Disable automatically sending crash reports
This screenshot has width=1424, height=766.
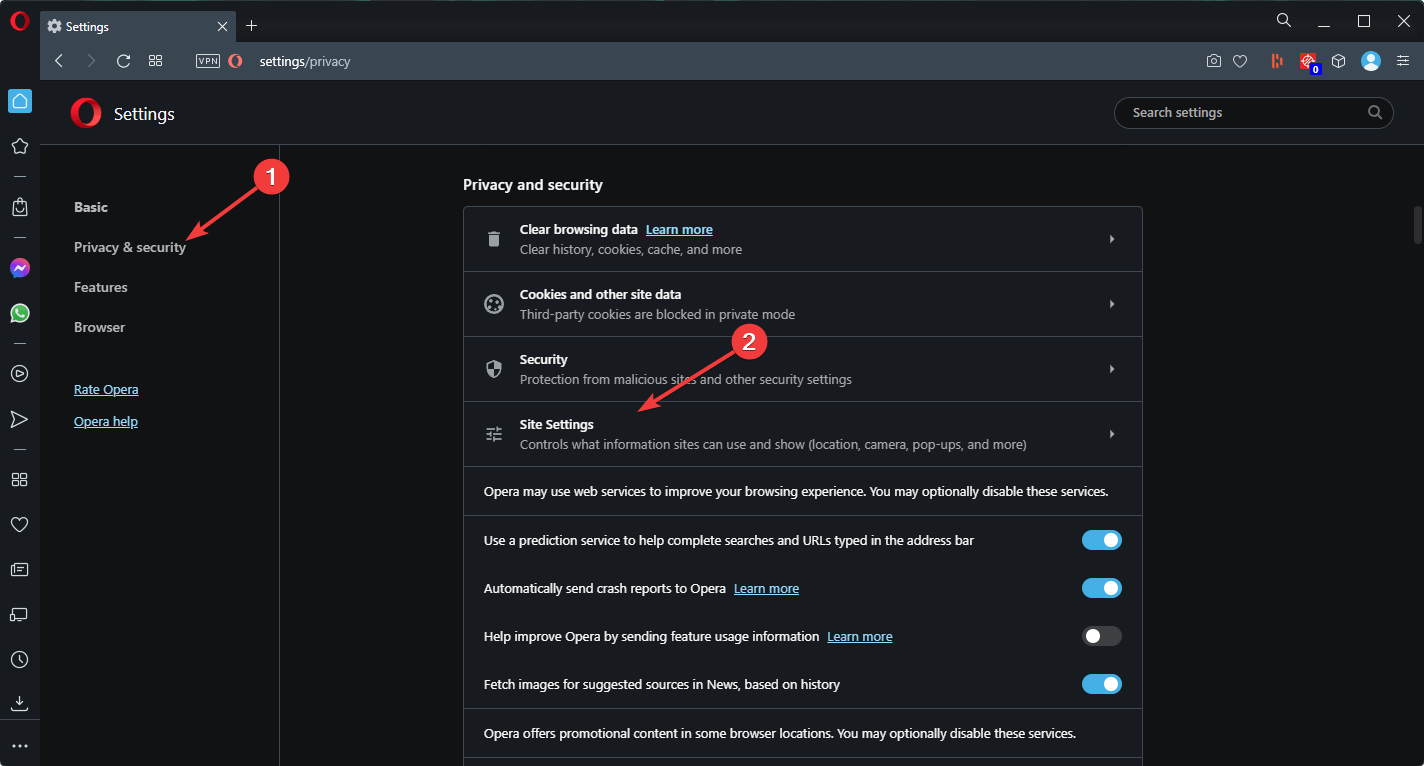1102,588
